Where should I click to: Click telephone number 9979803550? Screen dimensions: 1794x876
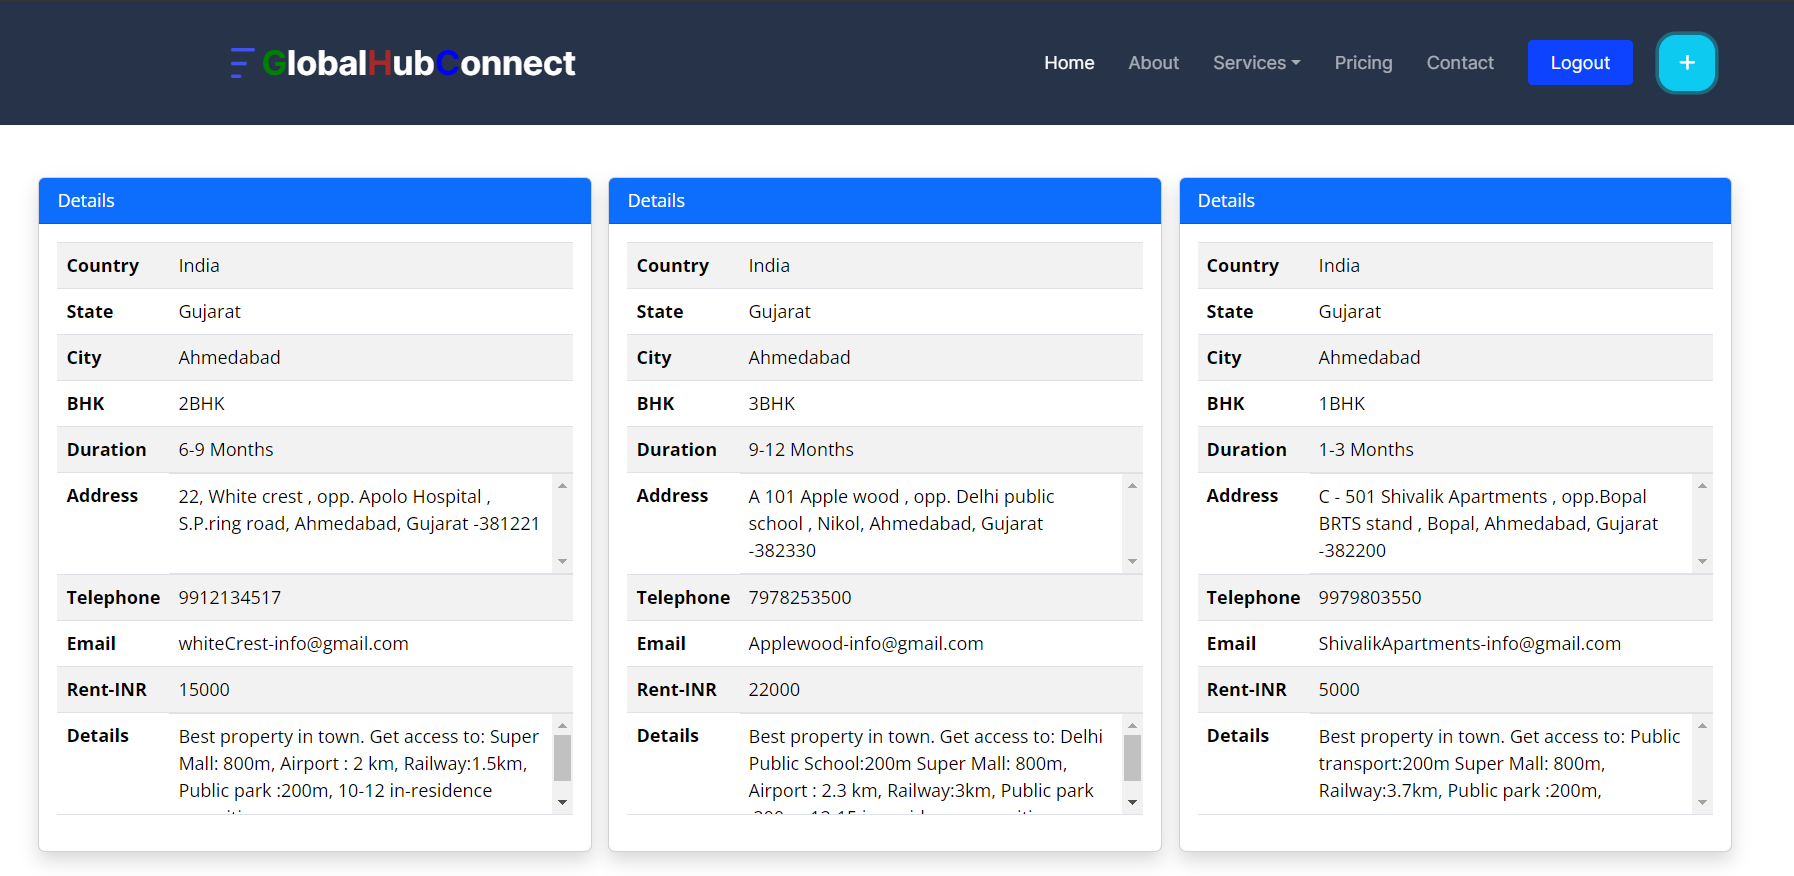point(1369,598)
